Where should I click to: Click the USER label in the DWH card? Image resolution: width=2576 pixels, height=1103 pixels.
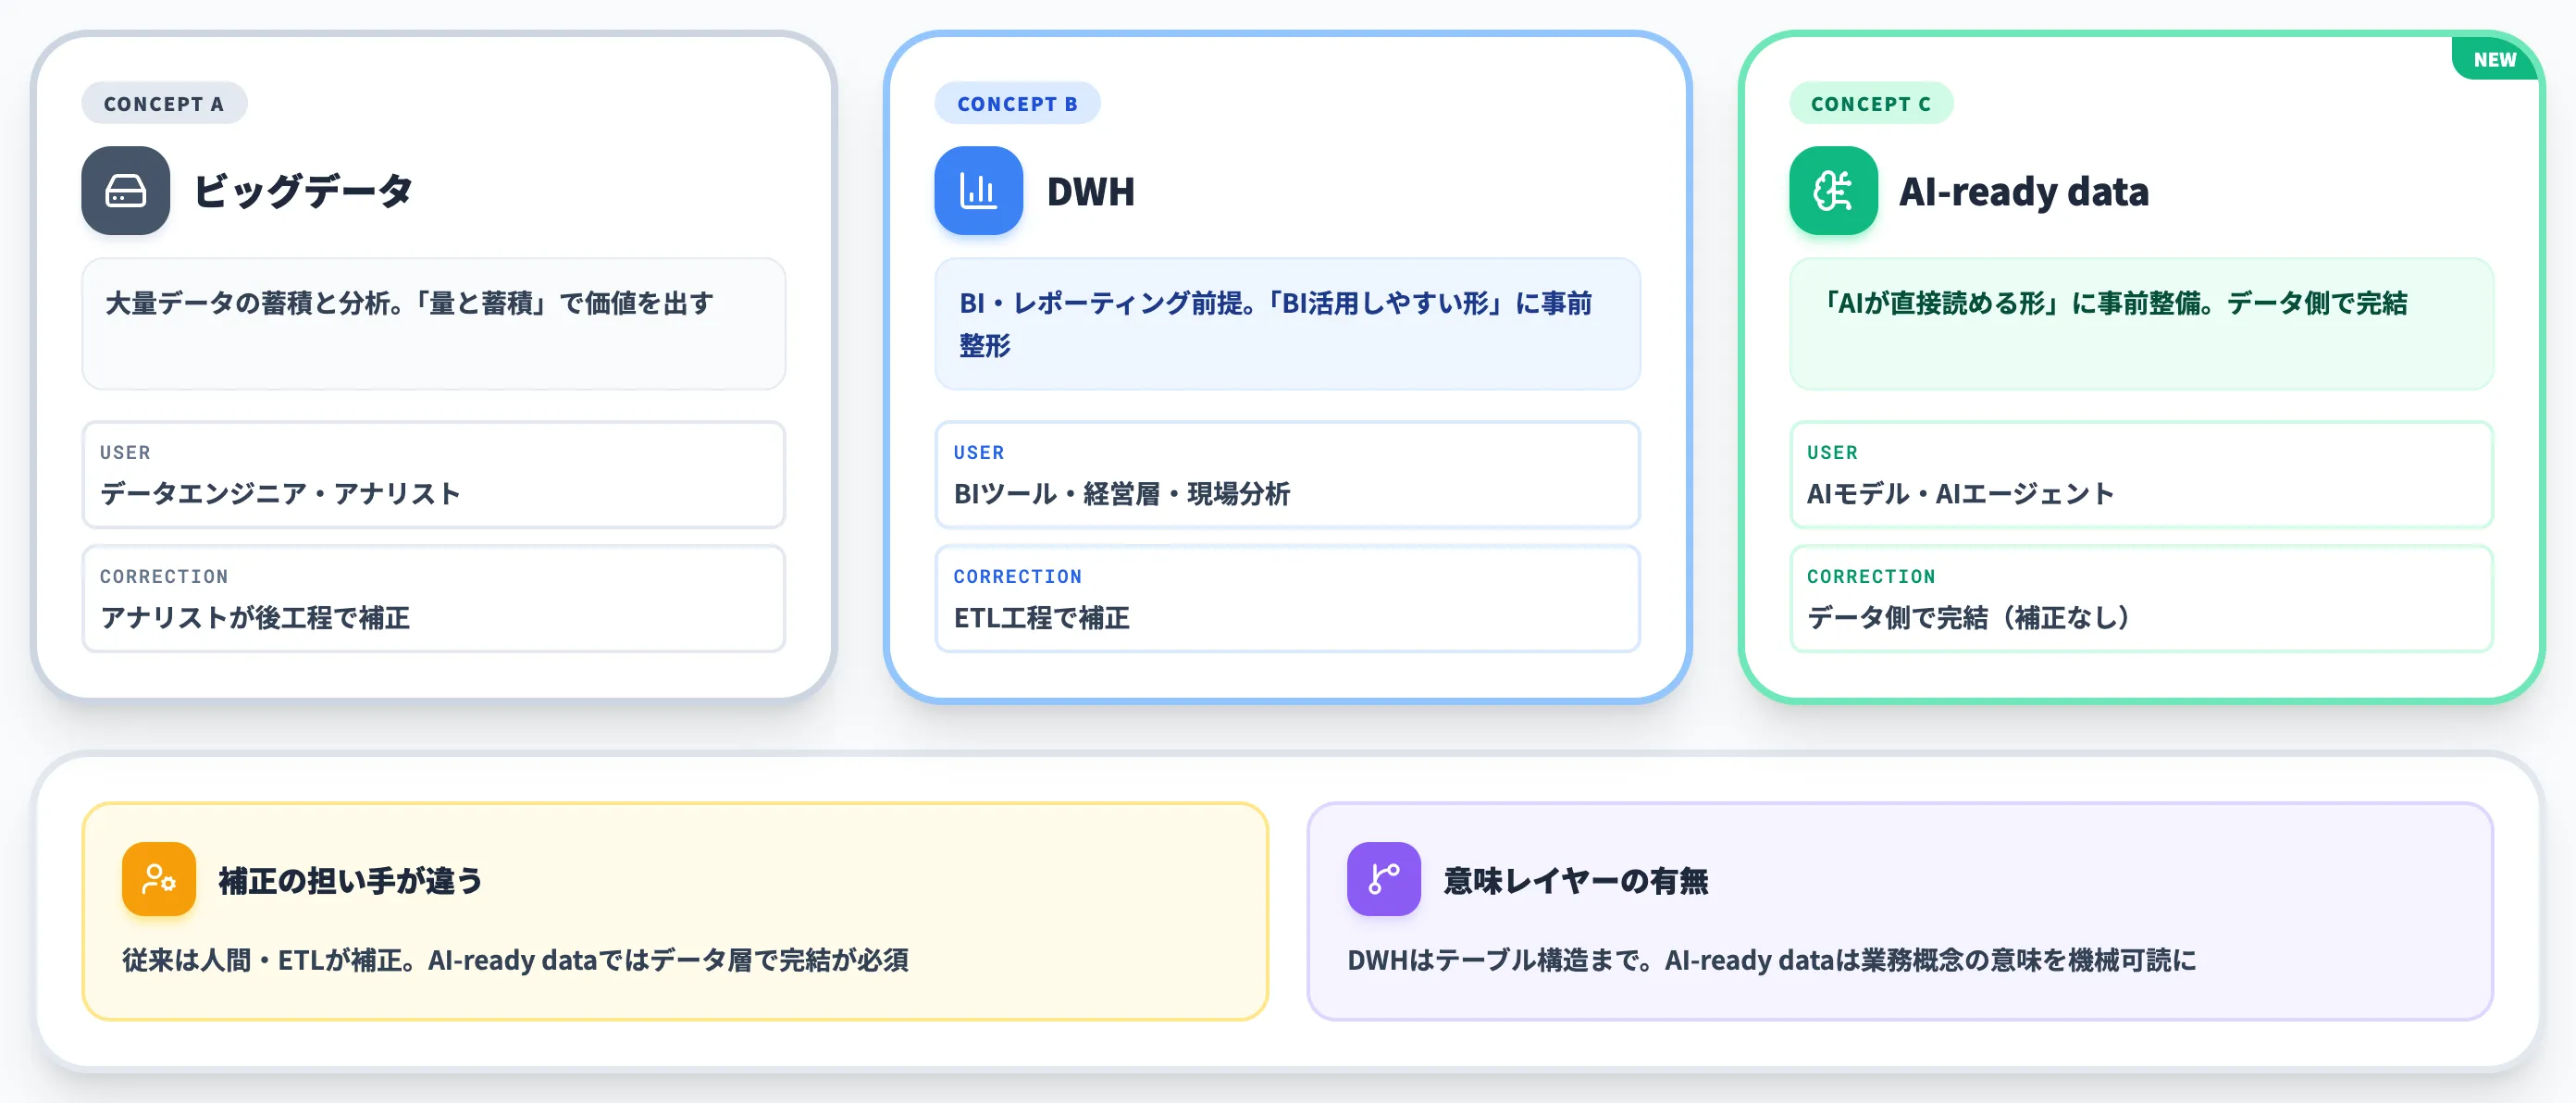[978, 452]
